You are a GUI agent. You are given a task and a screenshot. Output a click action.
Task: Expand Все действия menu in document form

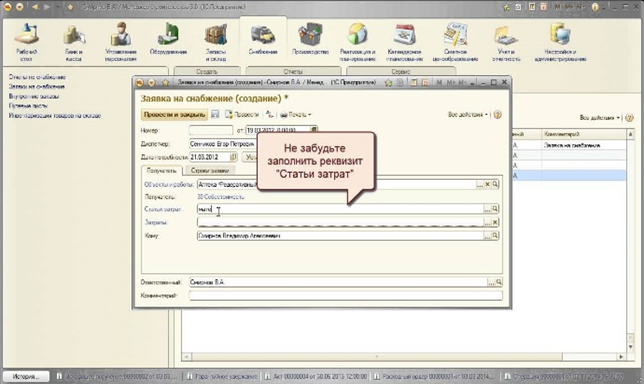pos(468,115)
